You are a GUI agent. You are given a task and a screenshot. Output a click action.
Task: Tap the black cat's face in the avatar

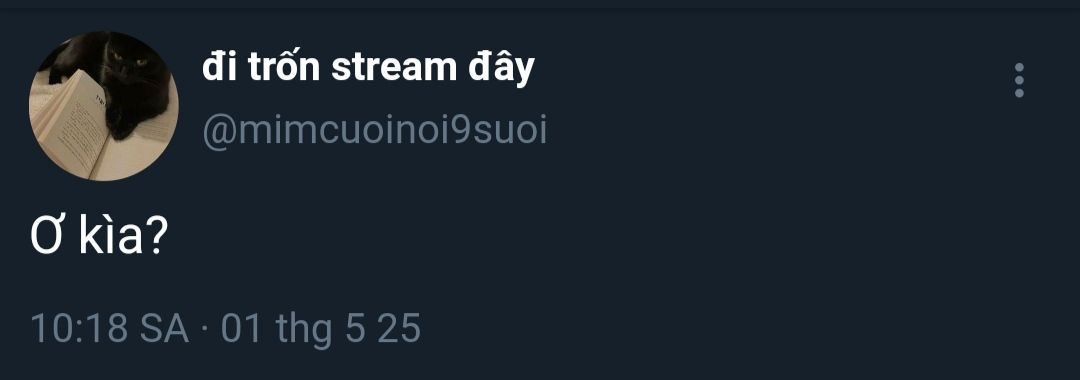[x=131, y=65]
